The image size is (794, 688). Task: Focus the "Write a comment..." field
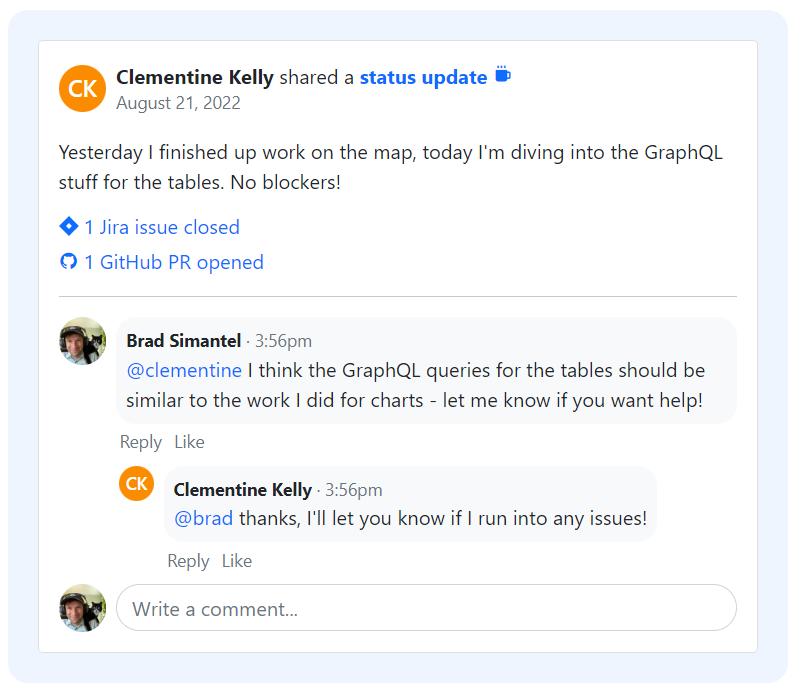coord(426,608)
